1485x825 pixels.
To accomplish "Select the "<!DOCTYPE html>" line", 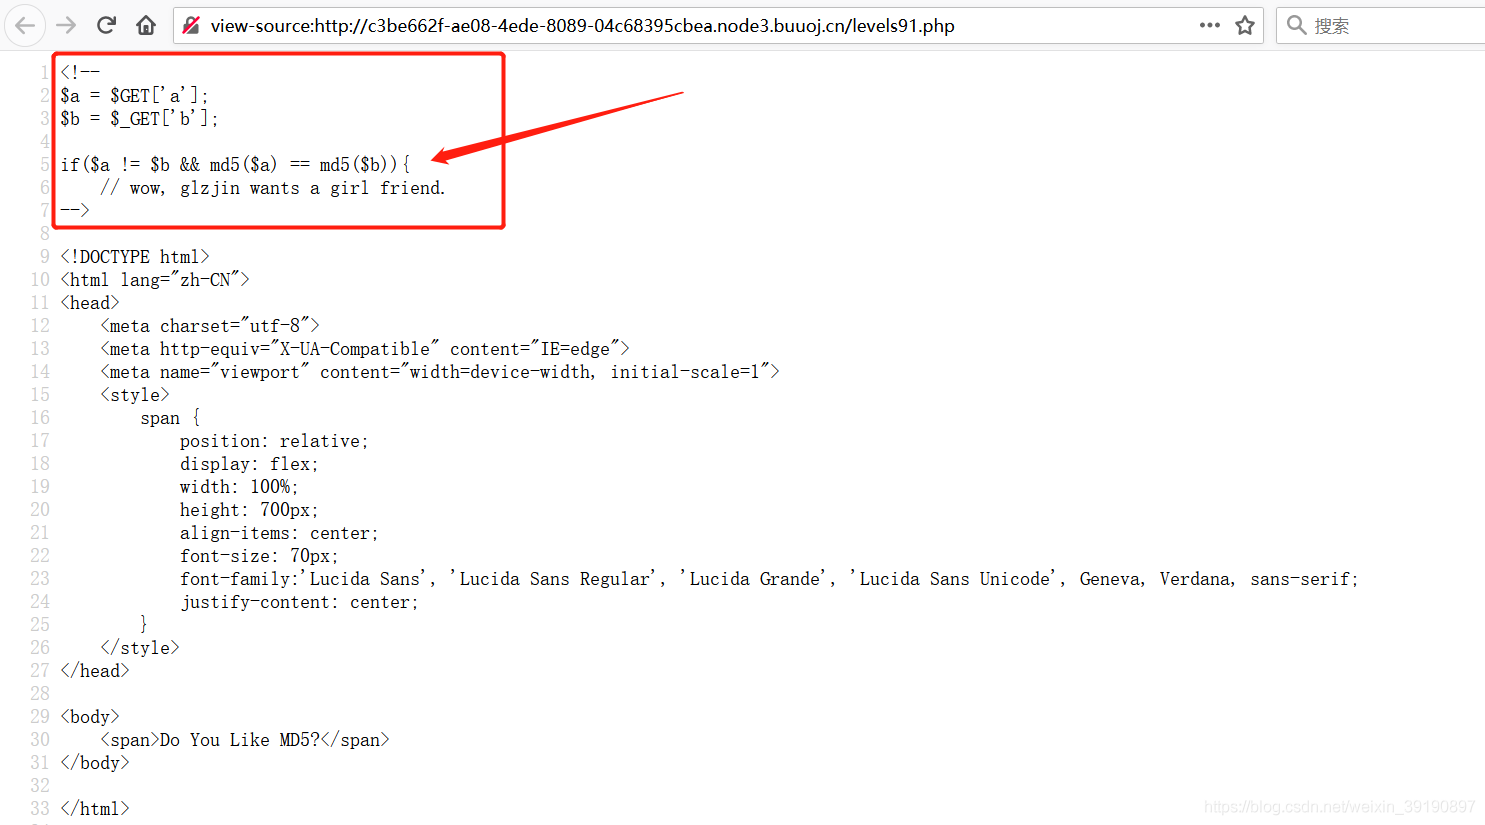I will pos(135,257).
